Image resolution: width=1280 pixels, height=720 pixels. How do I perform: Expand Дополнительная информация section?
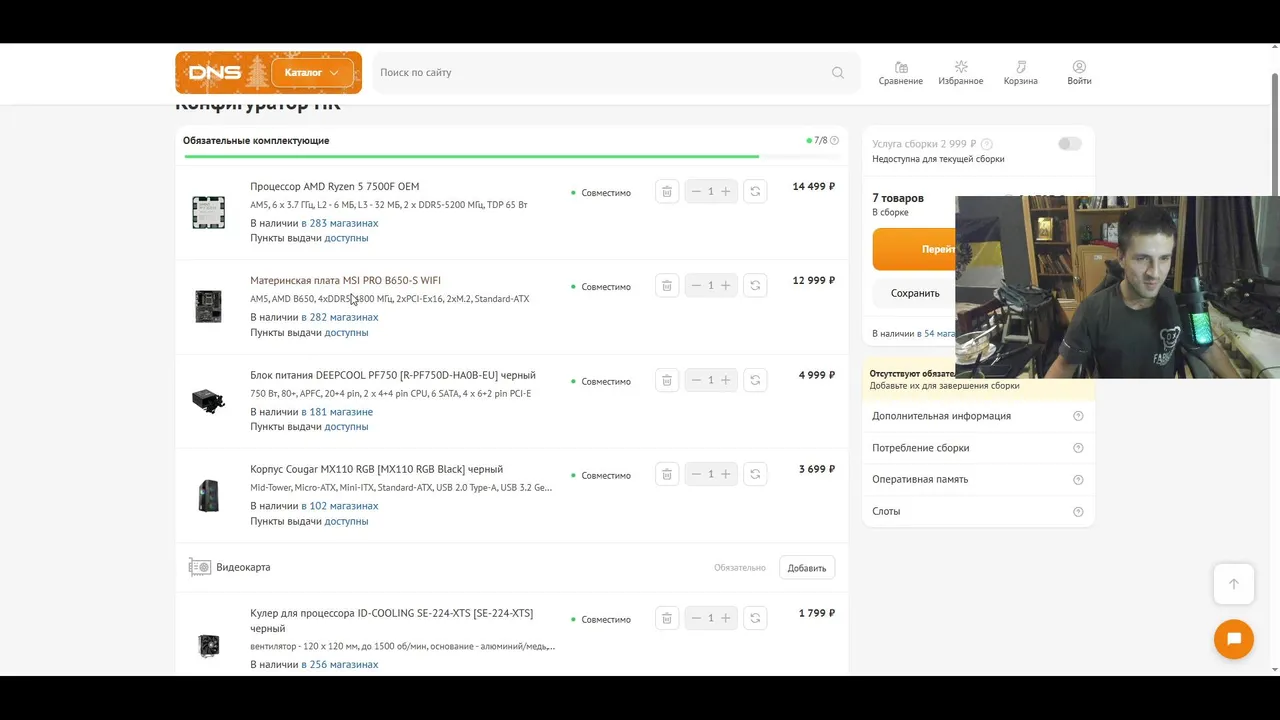978,416
